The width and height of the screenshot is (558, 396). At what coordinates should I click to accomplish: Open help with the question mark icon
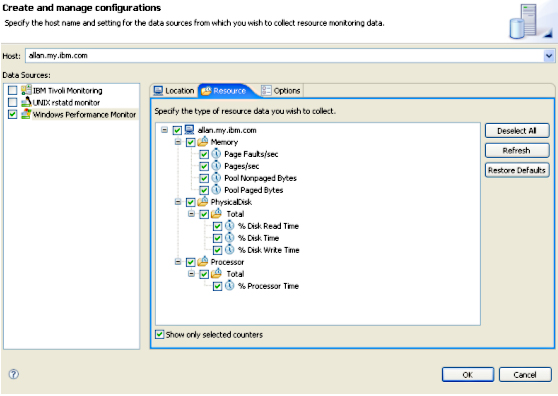[14, 374]
